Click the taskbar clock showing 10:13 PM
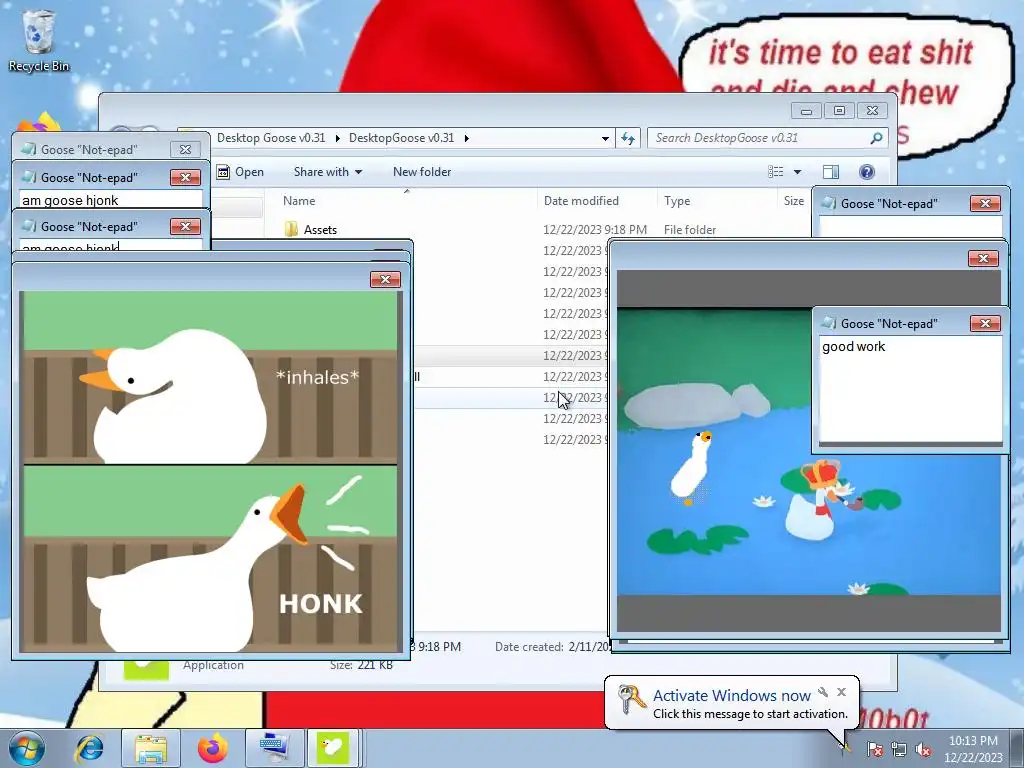 (x=973, y=748)
